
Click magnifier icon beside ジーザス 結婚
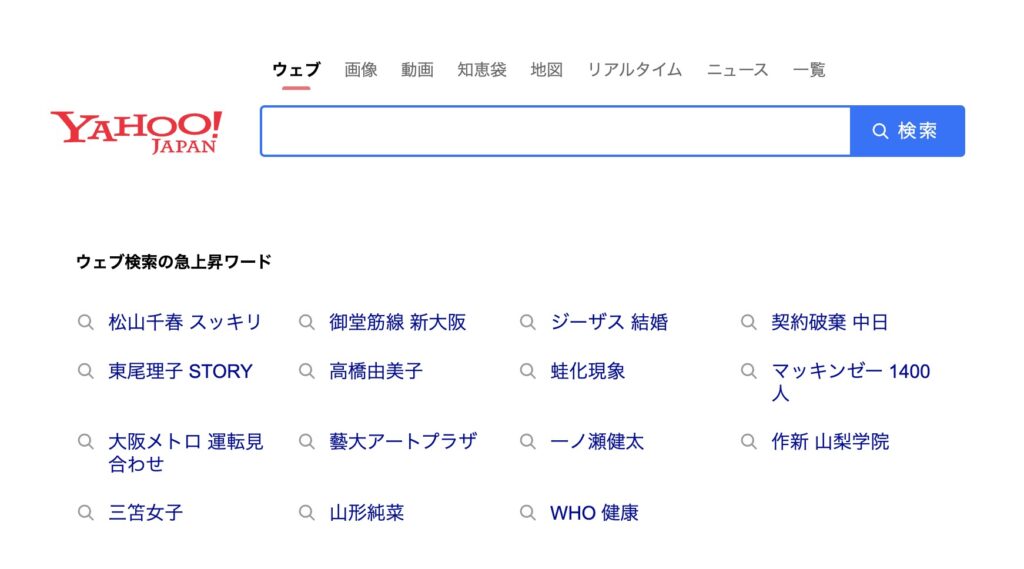(528, 322)
